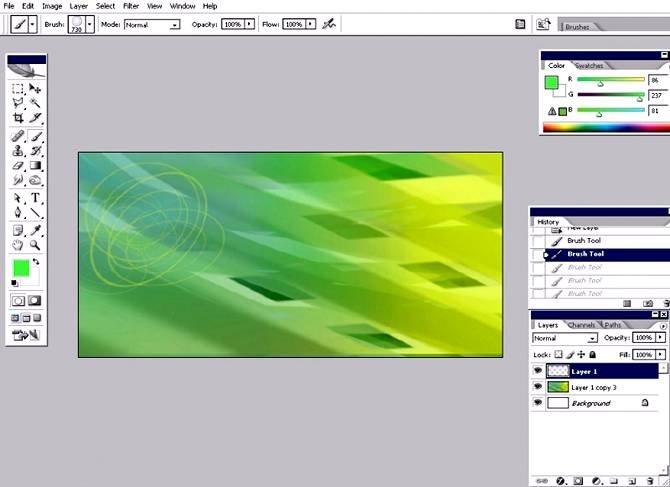Viewport: 670px width, 487px height.
Task: Open the Filter menu
Action: point(131,6)
